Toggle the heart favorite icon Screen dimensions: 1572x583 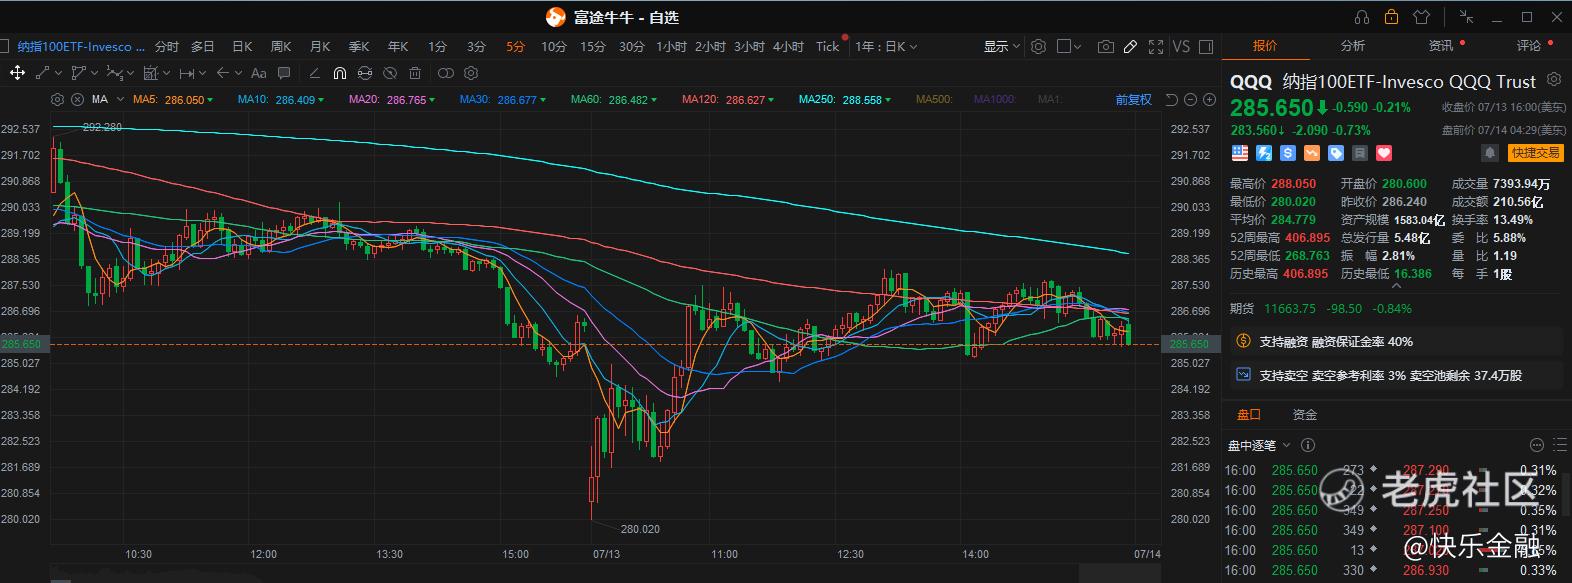tap(1384, 153)
